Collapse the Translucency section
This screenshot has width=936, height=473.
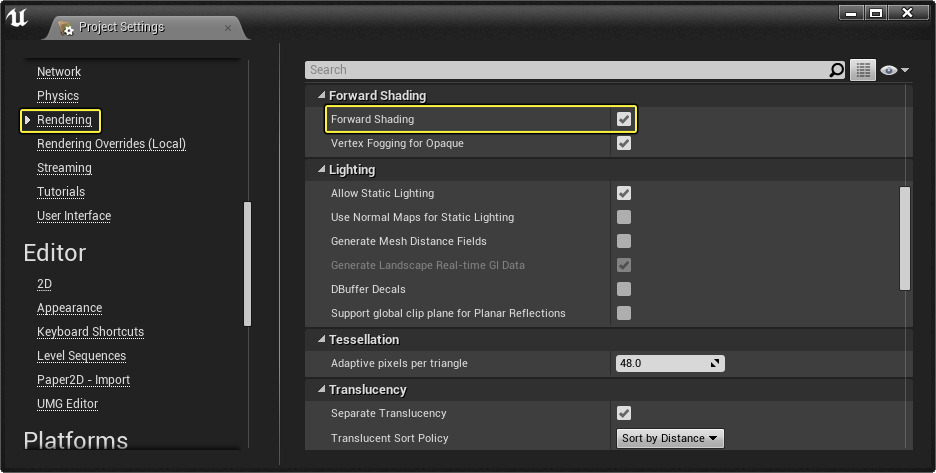point(322,389)
